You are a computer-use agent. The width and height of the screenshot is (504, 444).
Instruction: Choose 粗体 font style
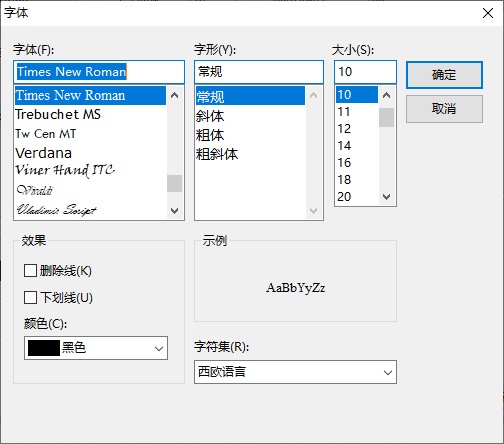pyautogui.click(x=250, y=135)
